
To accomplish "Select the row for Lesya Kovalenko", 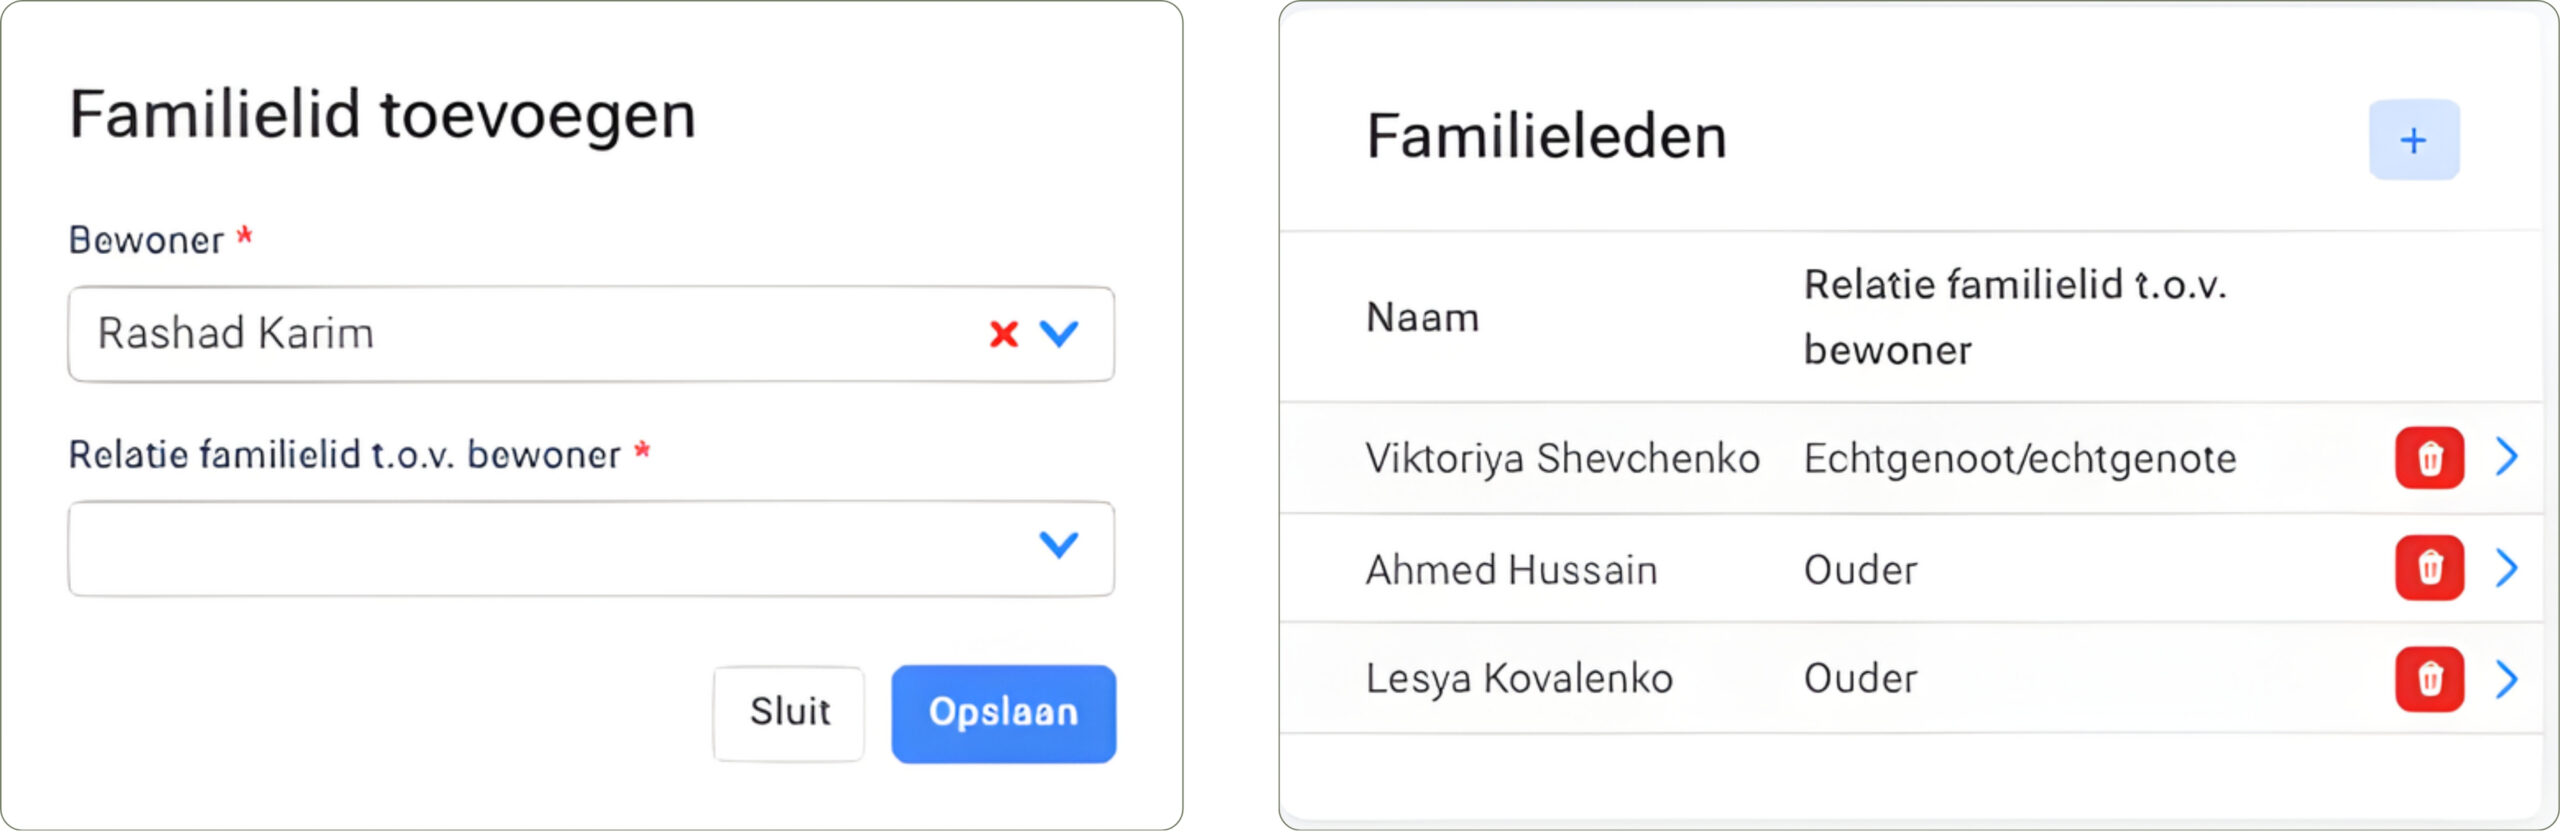I will 1520,677.
